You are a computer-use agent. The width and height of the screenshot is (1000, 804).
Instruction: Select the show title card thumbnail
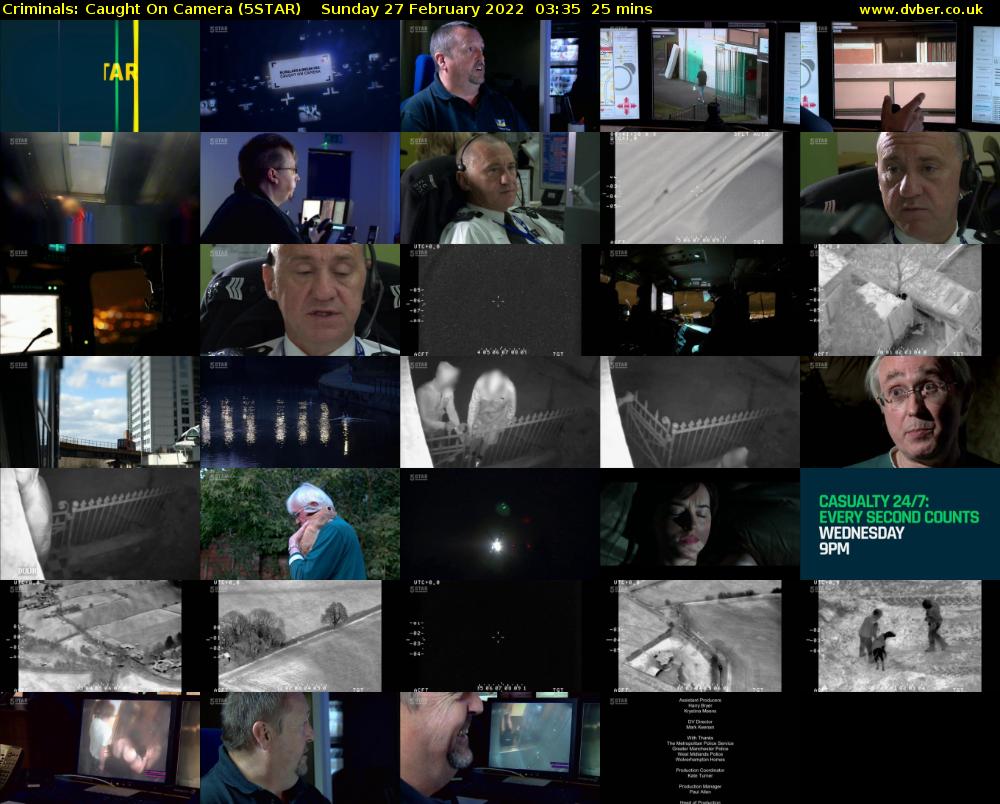point(299,76)
